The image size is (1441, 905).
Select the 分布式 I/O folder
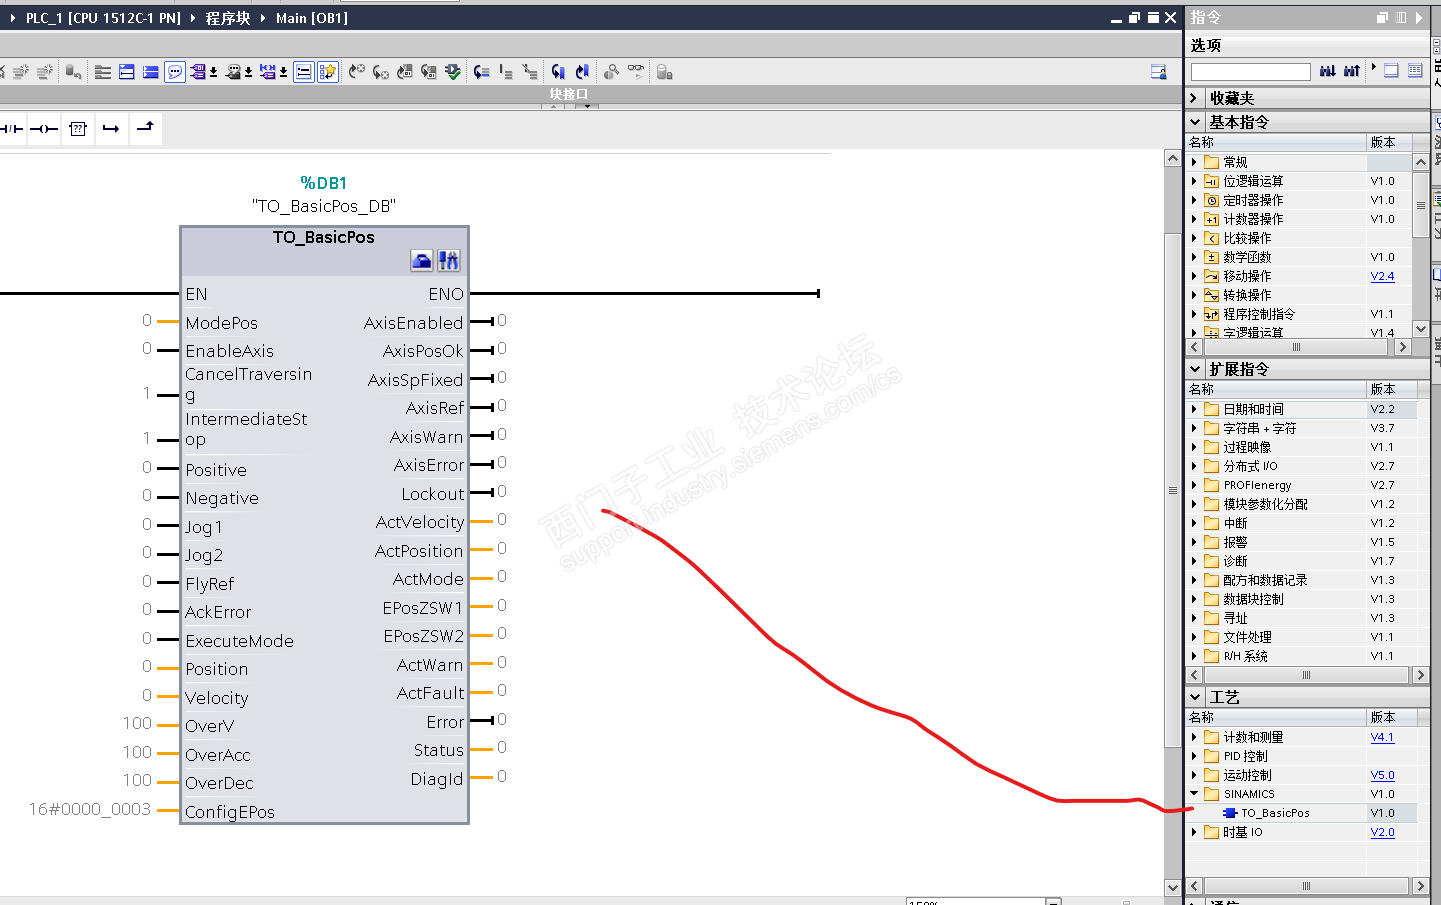(x=1250, y=466)
